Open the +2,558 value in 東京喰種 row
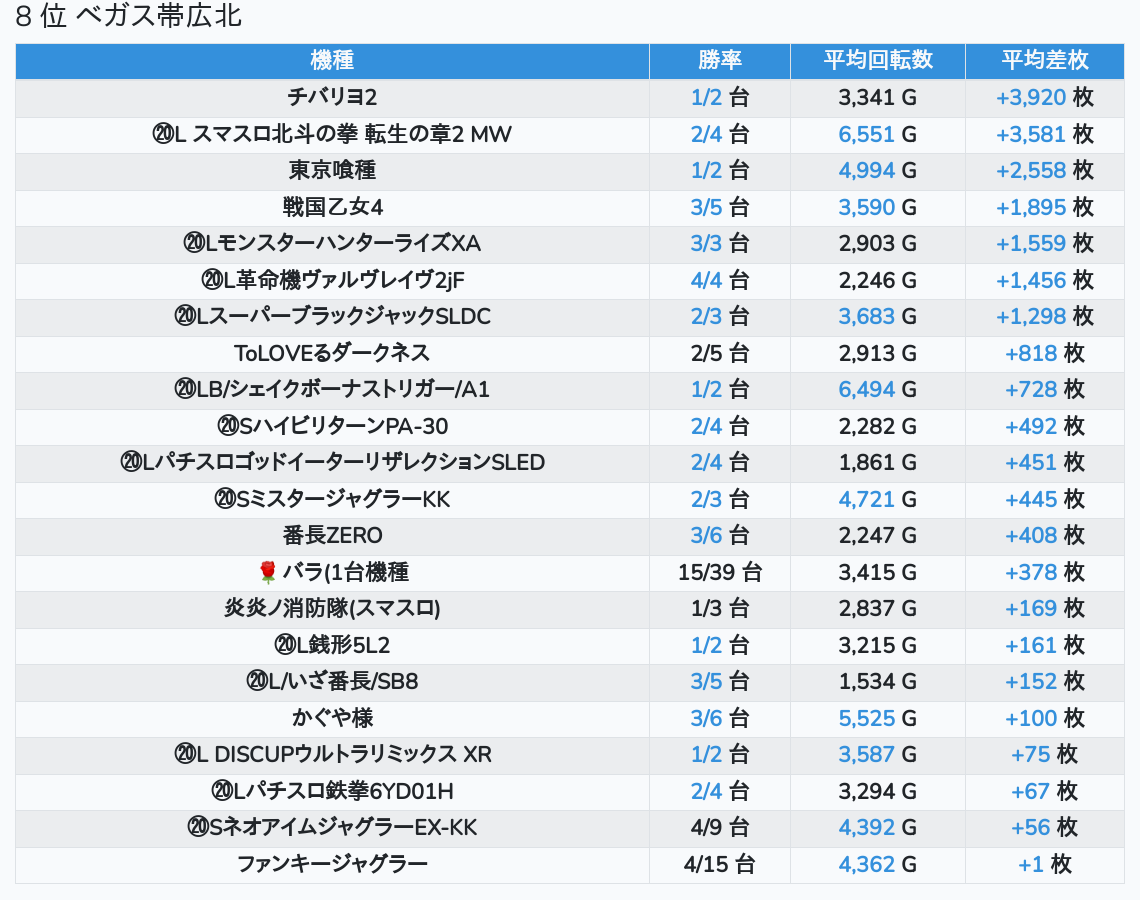This screenshot has width=1140, height=900. 1031,171
